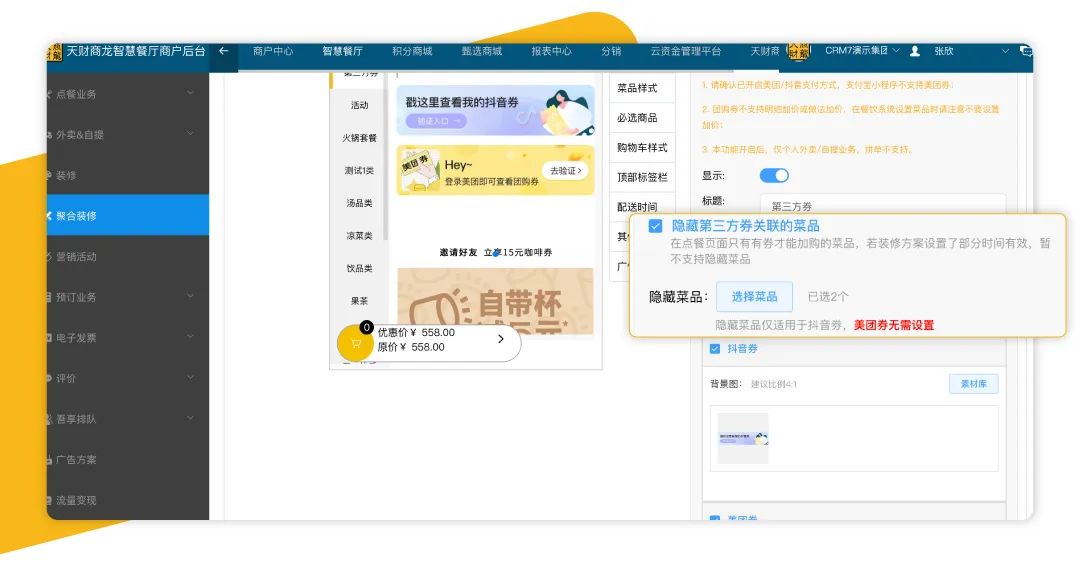The image size is (1080, 578).
Task: Uncheck 隐藏第三方券关联的菜品 checkbox
Action: pos(655,226)
